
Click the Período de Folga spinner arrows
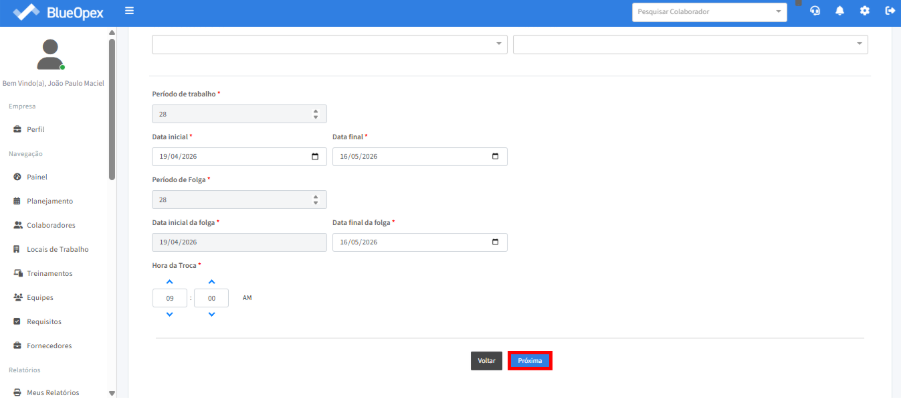point(315,200)
